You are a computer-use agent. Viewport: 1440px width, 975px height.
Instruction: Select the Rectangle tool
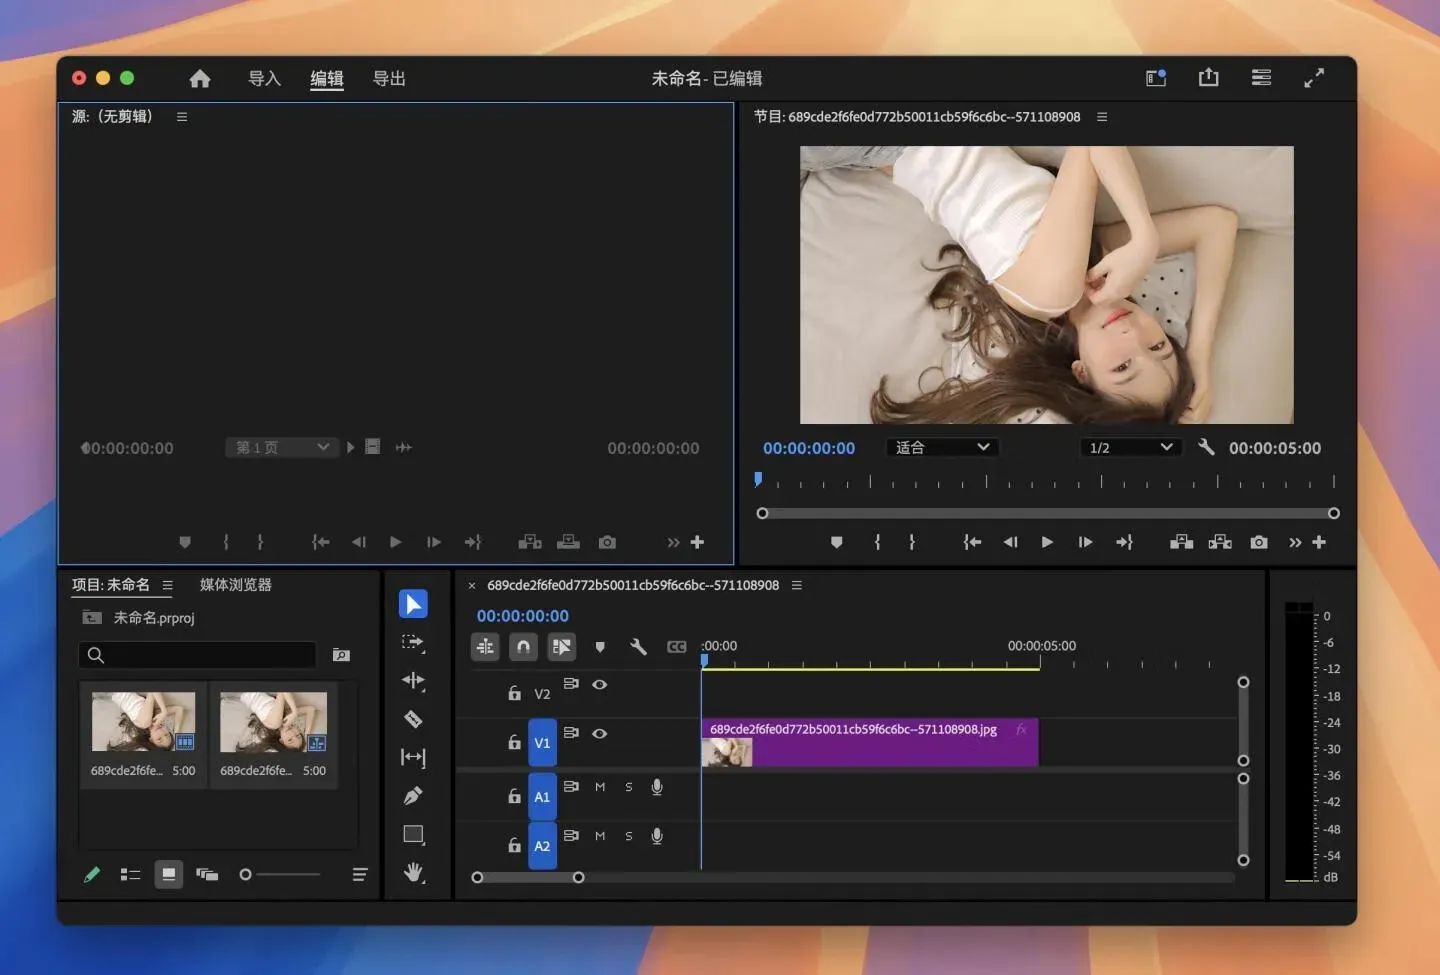pyautogui.click(x=413, y=834)
